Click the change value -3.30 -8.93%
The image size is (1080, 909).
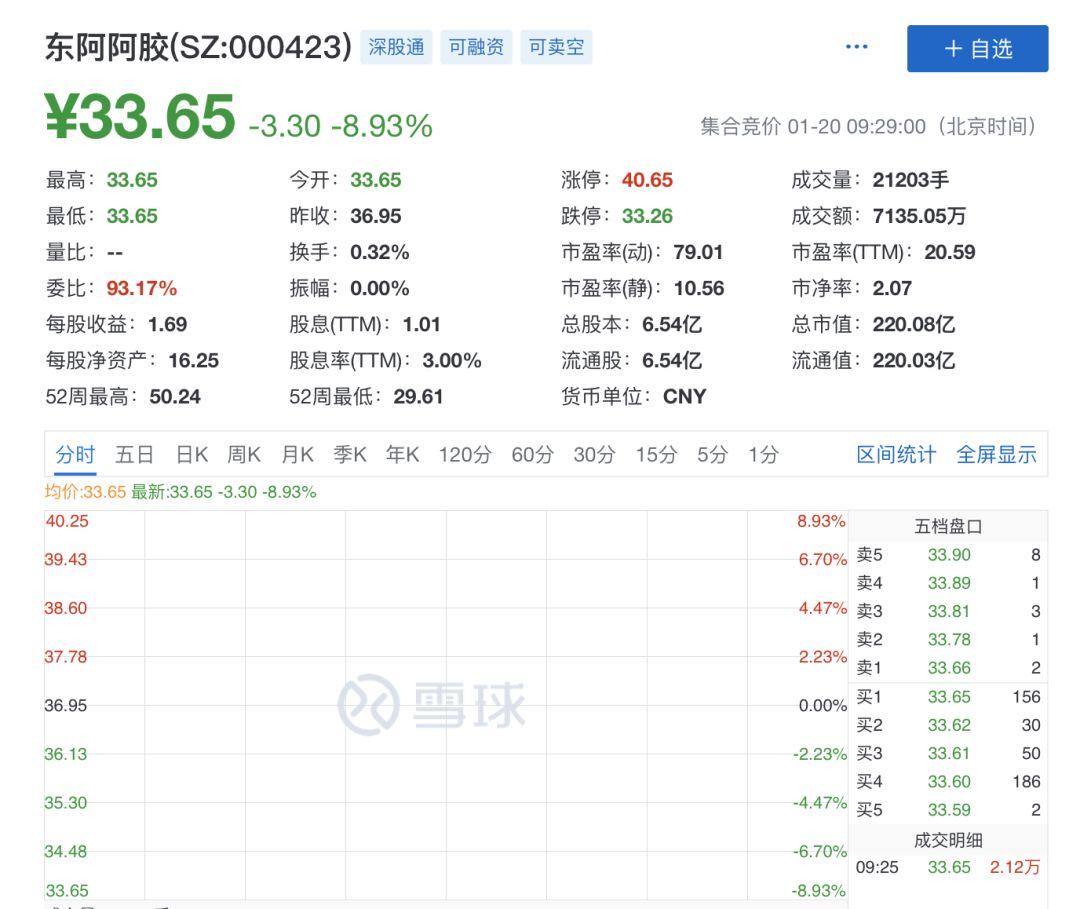tap(340, 126)
